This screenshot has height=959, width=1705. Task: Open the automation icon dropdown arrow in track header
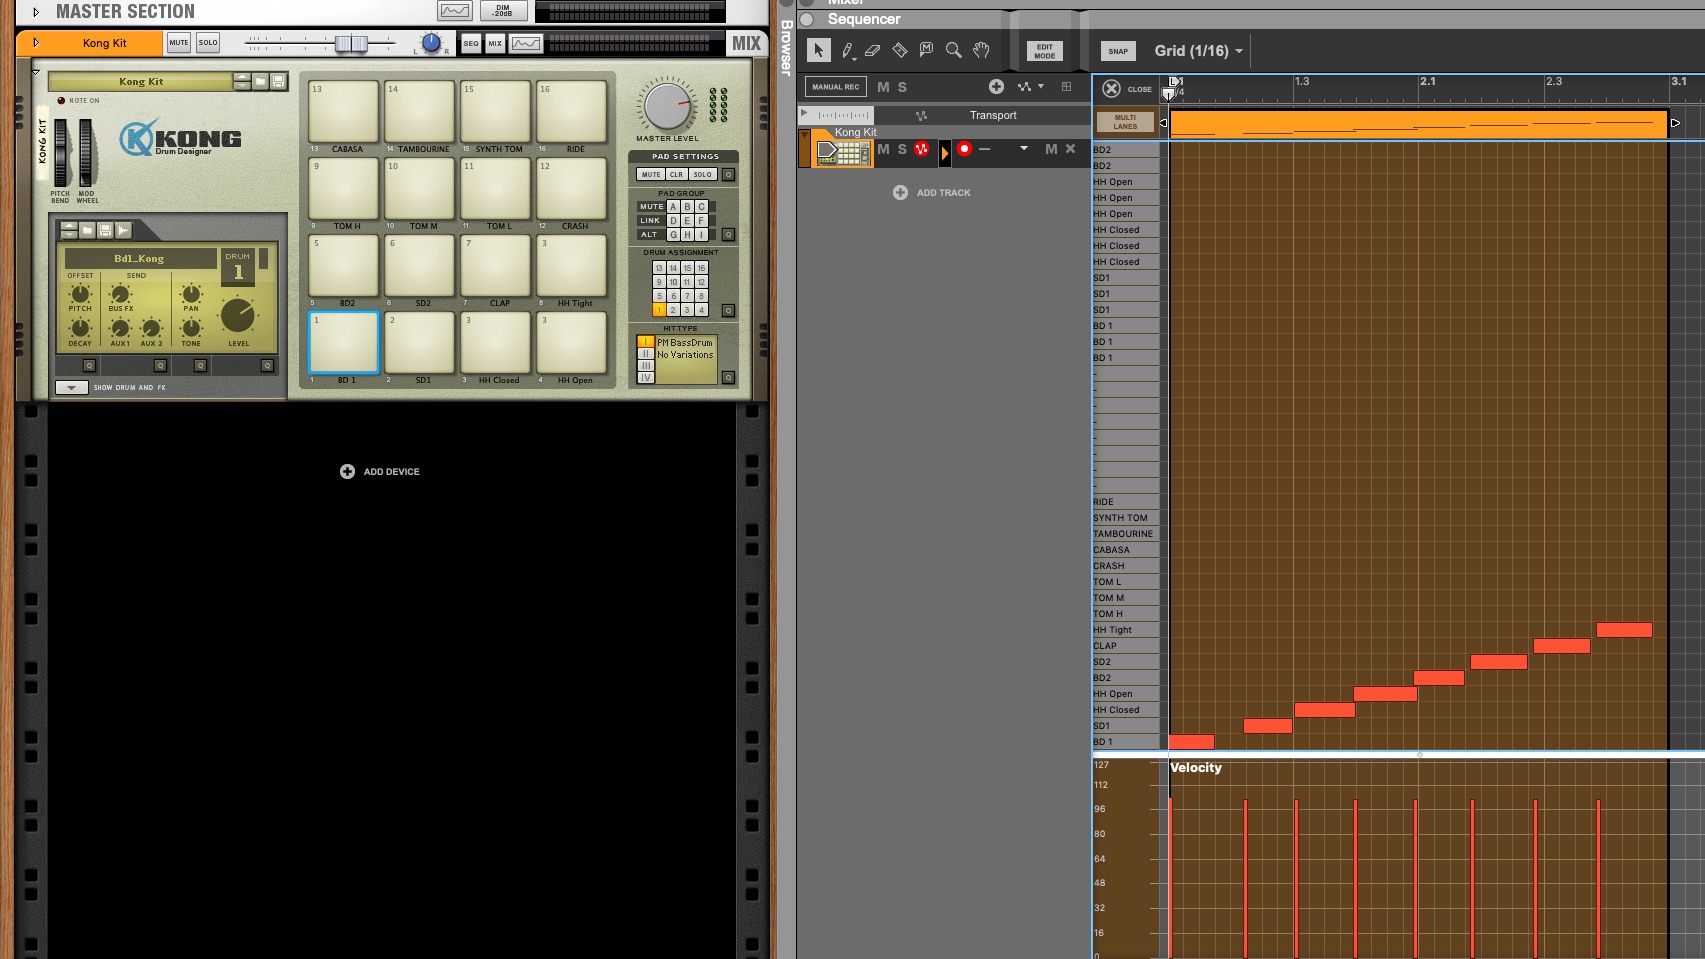coord(1041,86)
